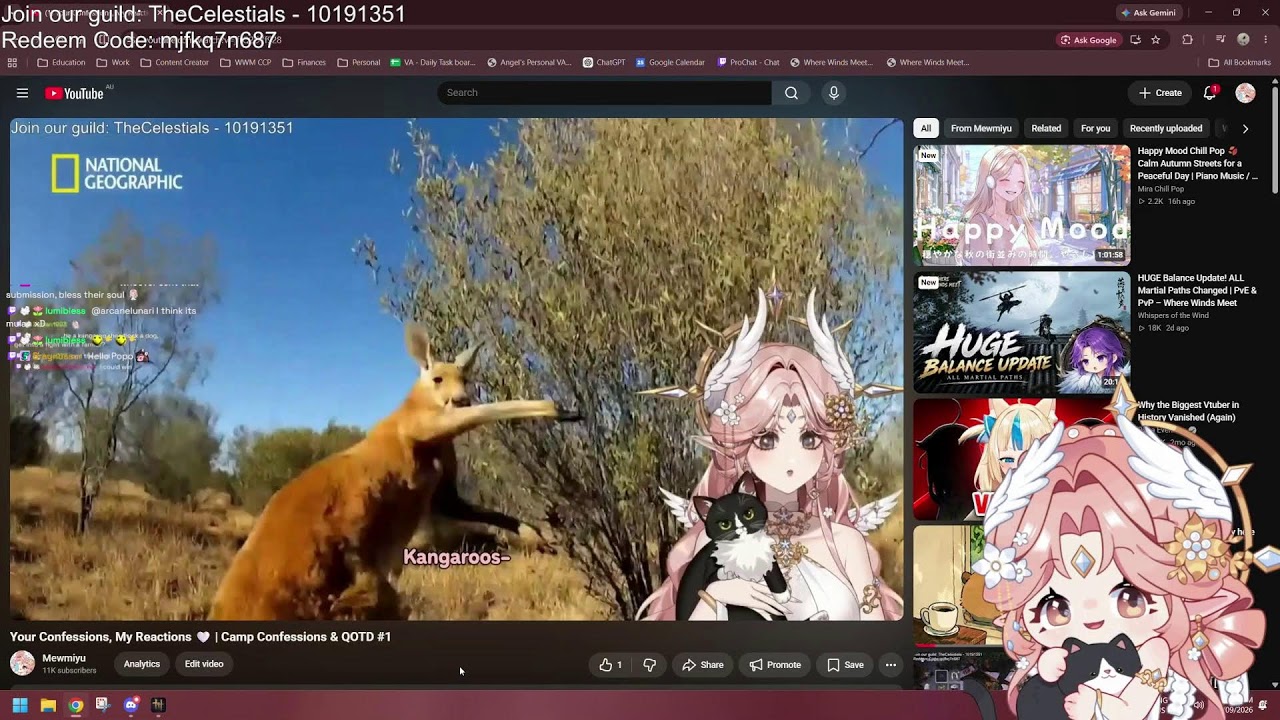Select the Recently uploaded chip
The width and height of the screenshot is (1280, 720).
coord(1165,128)
